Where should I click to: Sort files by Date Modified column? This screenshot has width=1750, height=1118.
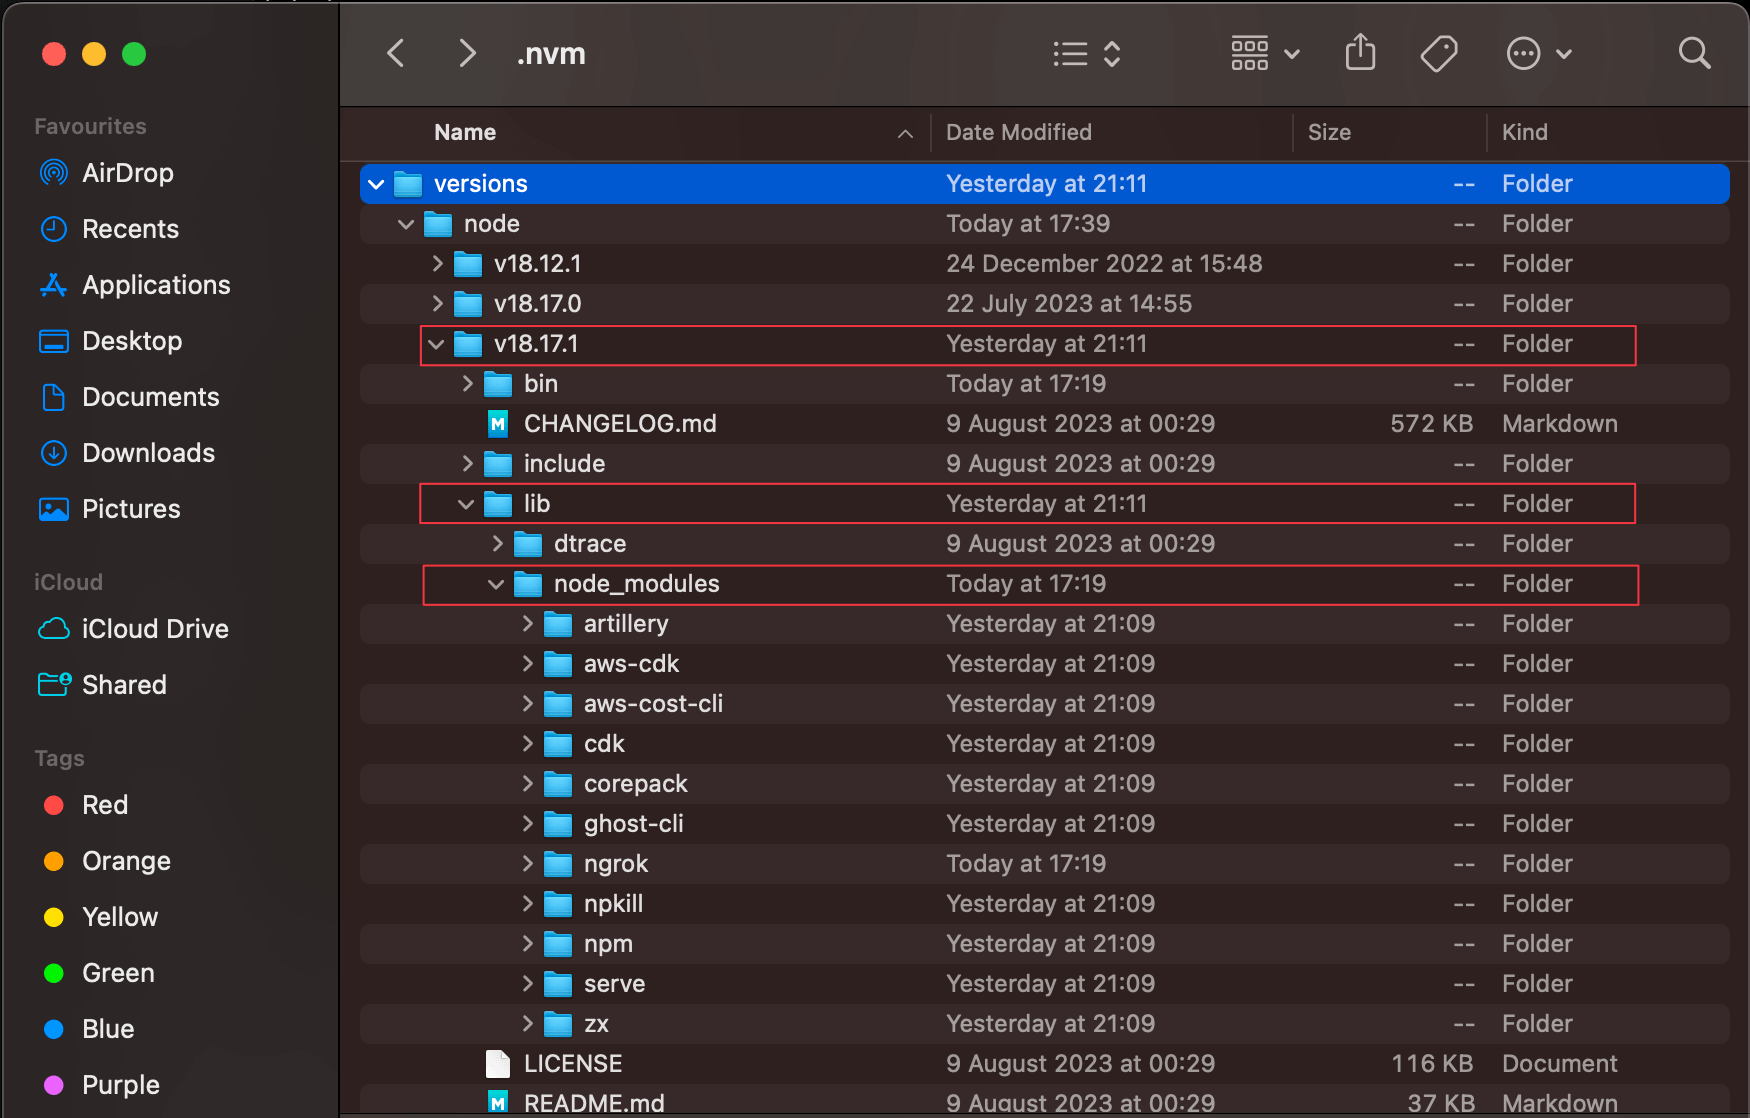[x=1018, y=132]
